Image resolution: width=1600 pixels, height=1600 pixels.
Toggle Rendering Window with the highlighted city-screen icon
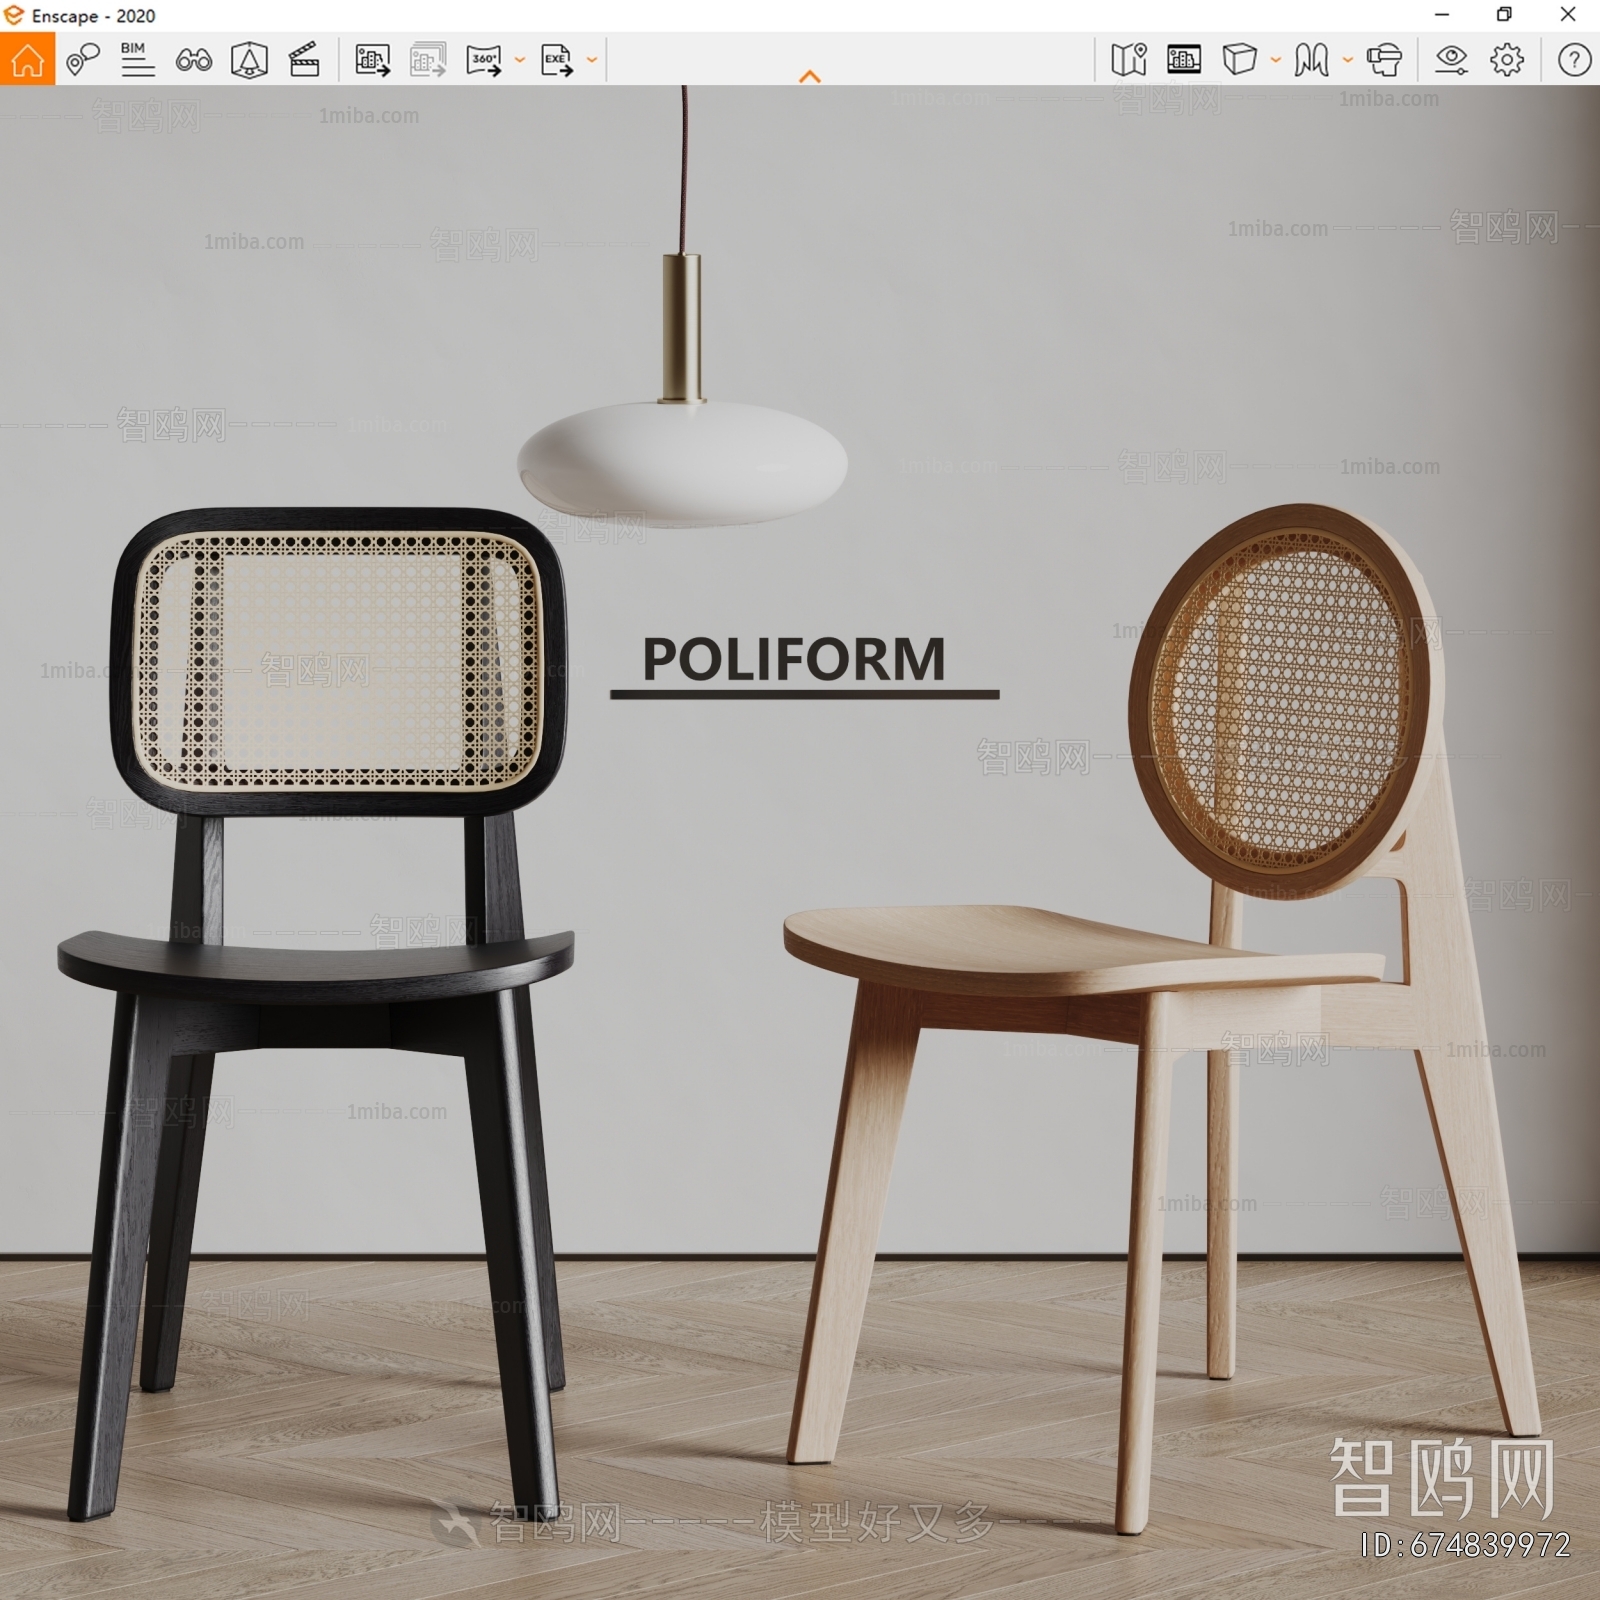1184,60
